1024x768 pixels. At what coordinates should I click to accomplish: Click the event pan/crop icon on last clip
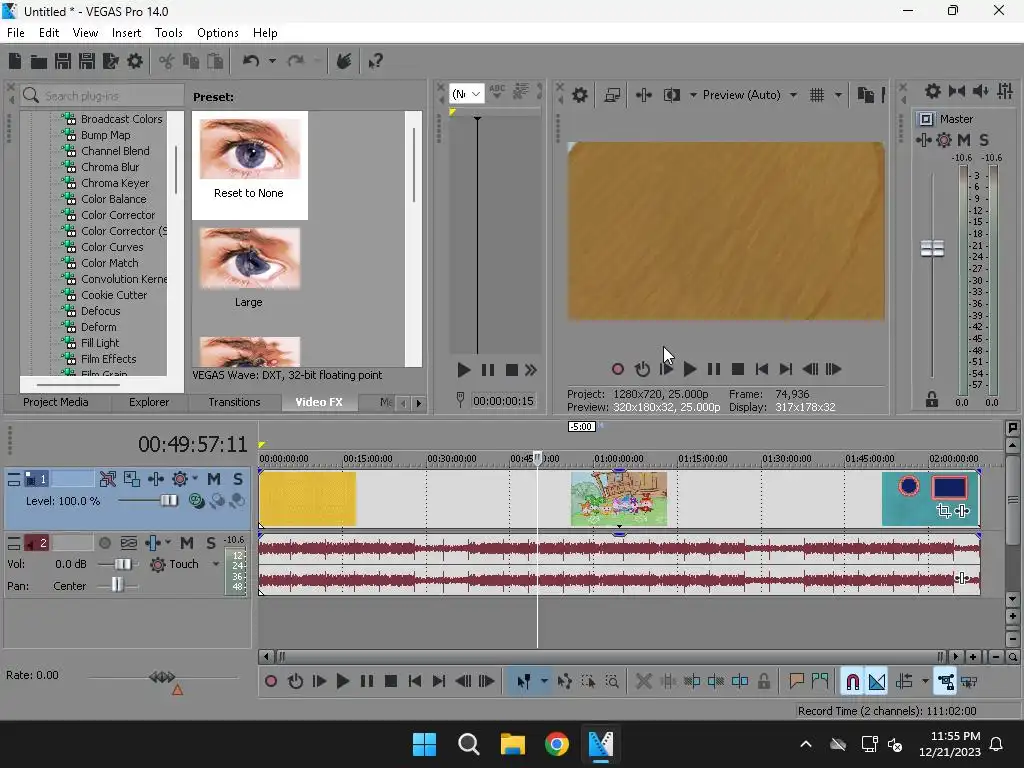point(943,511)
